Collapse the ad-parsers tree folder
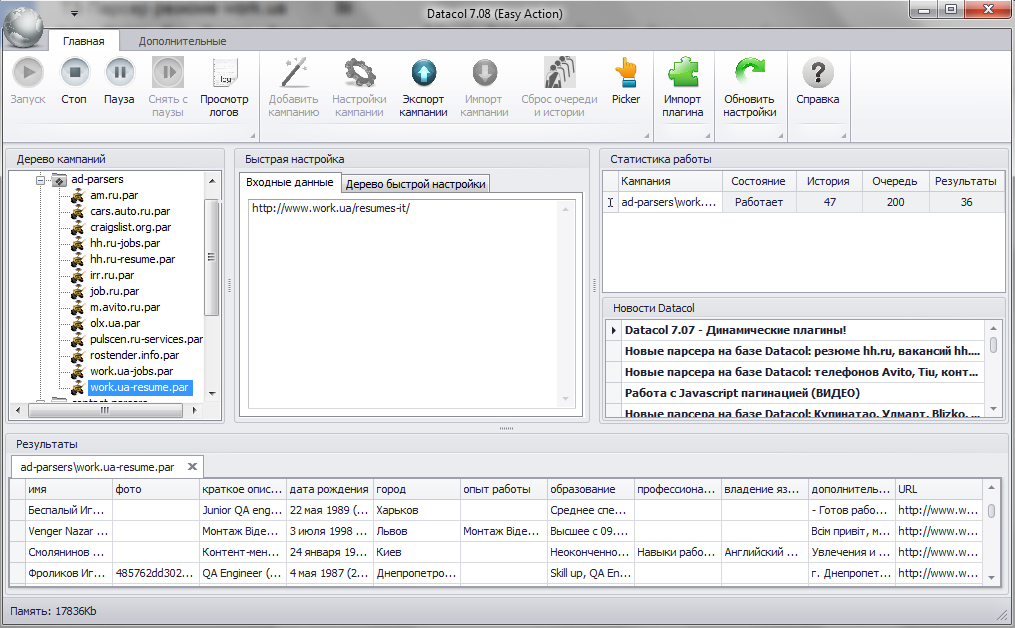 point(40,180)
